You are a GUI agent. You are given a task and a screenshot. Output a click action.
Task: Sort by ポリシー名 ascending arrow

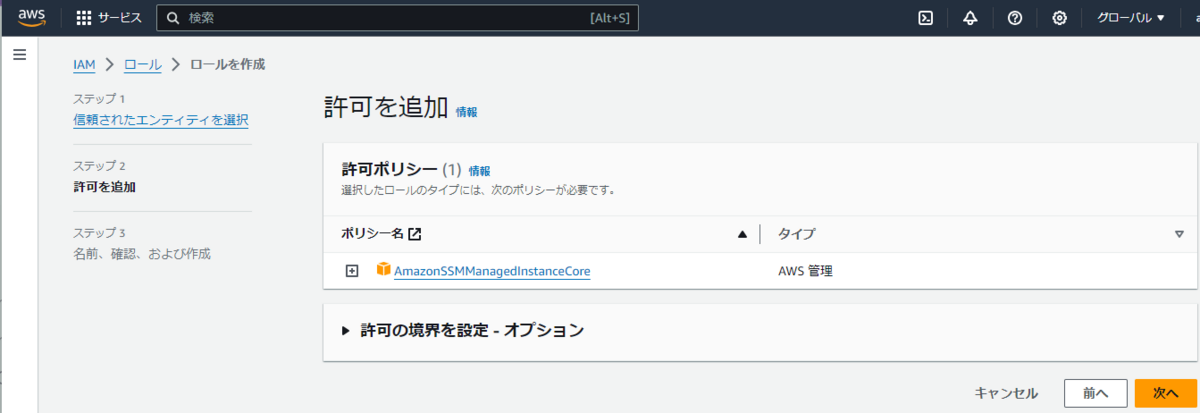(742, 234)
